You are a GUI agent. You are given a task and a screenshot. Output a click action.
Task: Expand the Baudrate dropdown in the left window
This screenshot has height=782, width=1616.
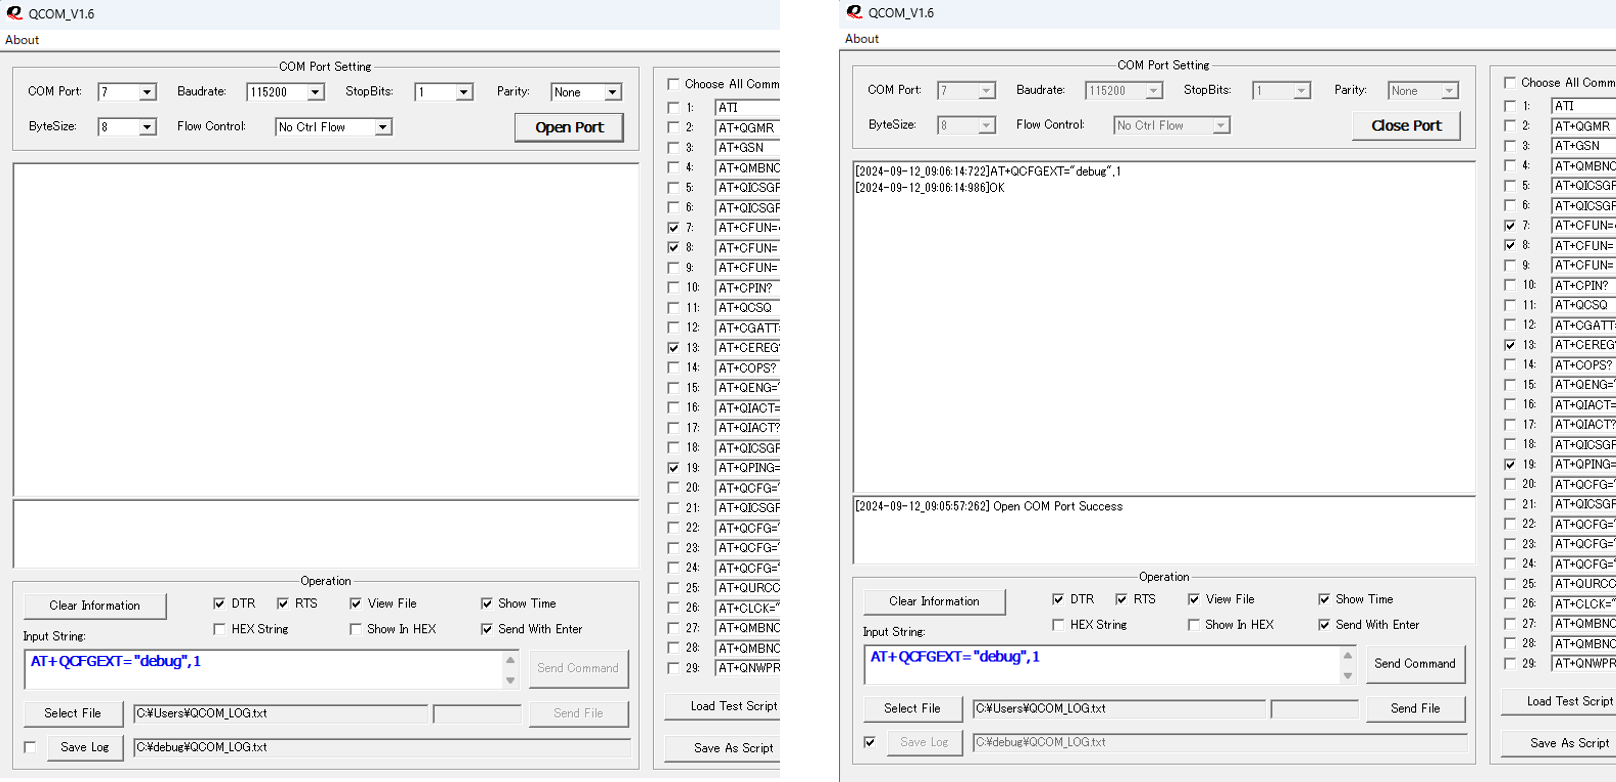point(315,92)
